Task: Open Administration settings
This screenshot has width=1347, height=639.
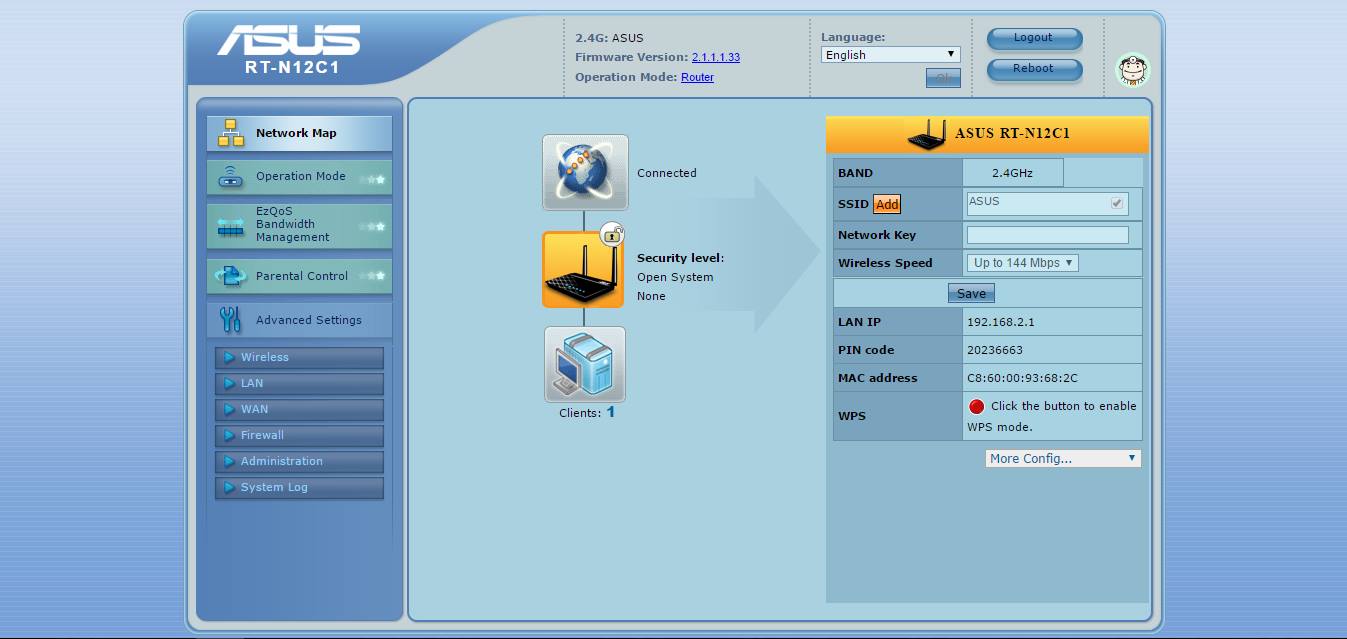Action: click(299, 462)
